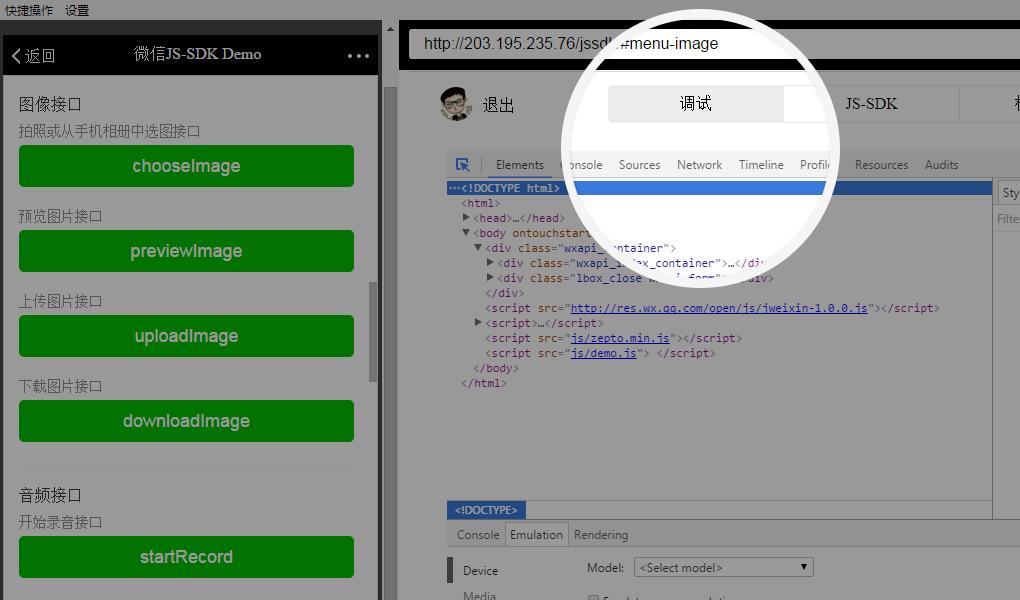The height and width of the screenshot is (600, 1020).
Task: Open the three-dot more menu in header
Action: 358,56
